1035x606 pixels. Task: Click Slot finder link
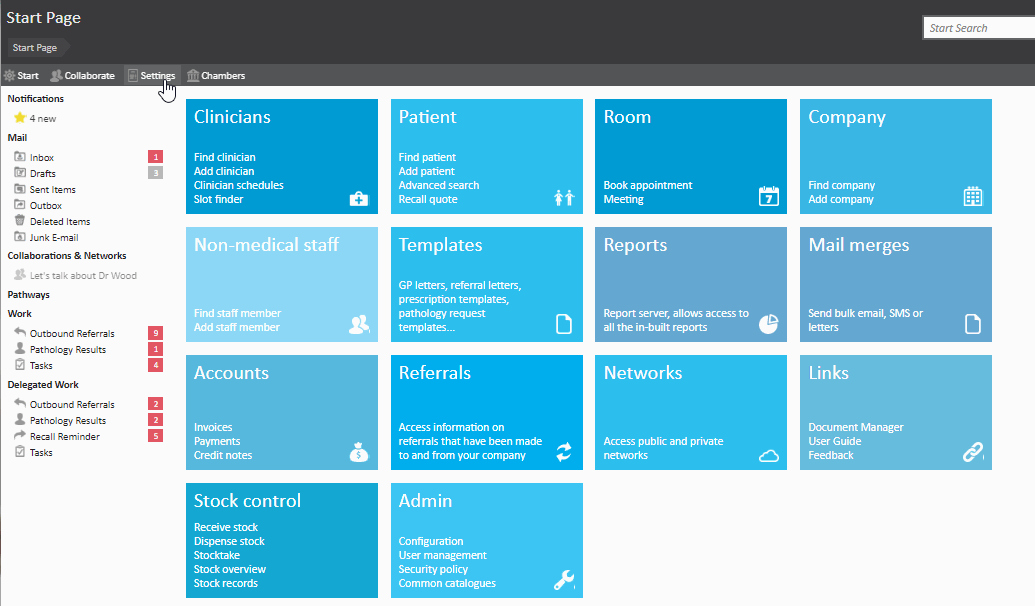click(218, 199)
